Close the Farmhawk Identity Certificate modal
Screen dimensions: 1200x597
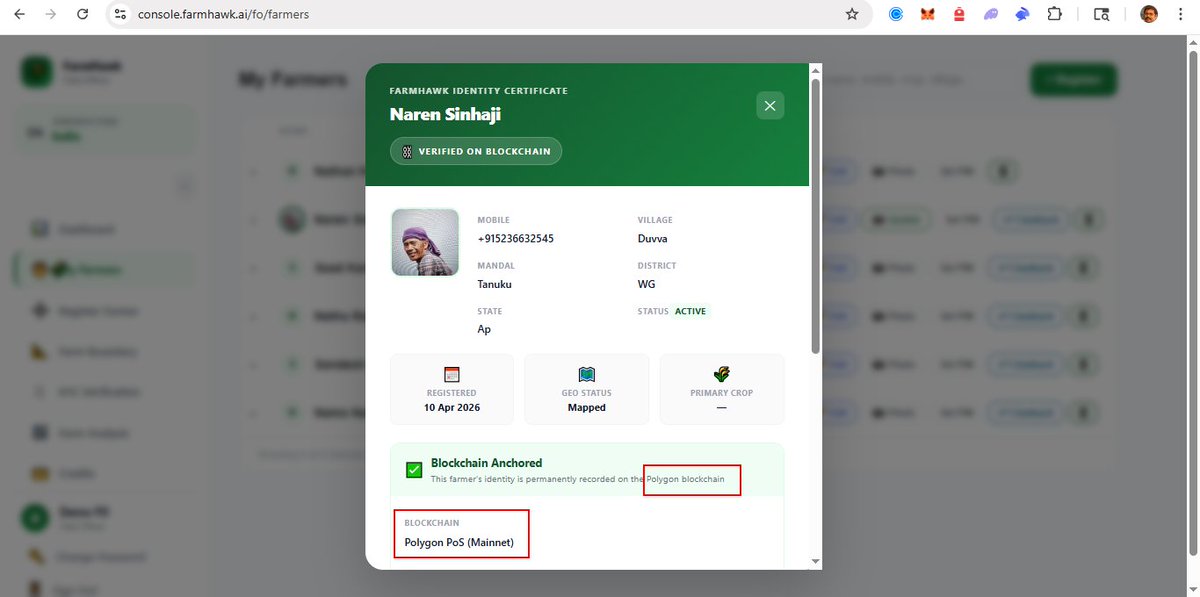tap(770, 105)
